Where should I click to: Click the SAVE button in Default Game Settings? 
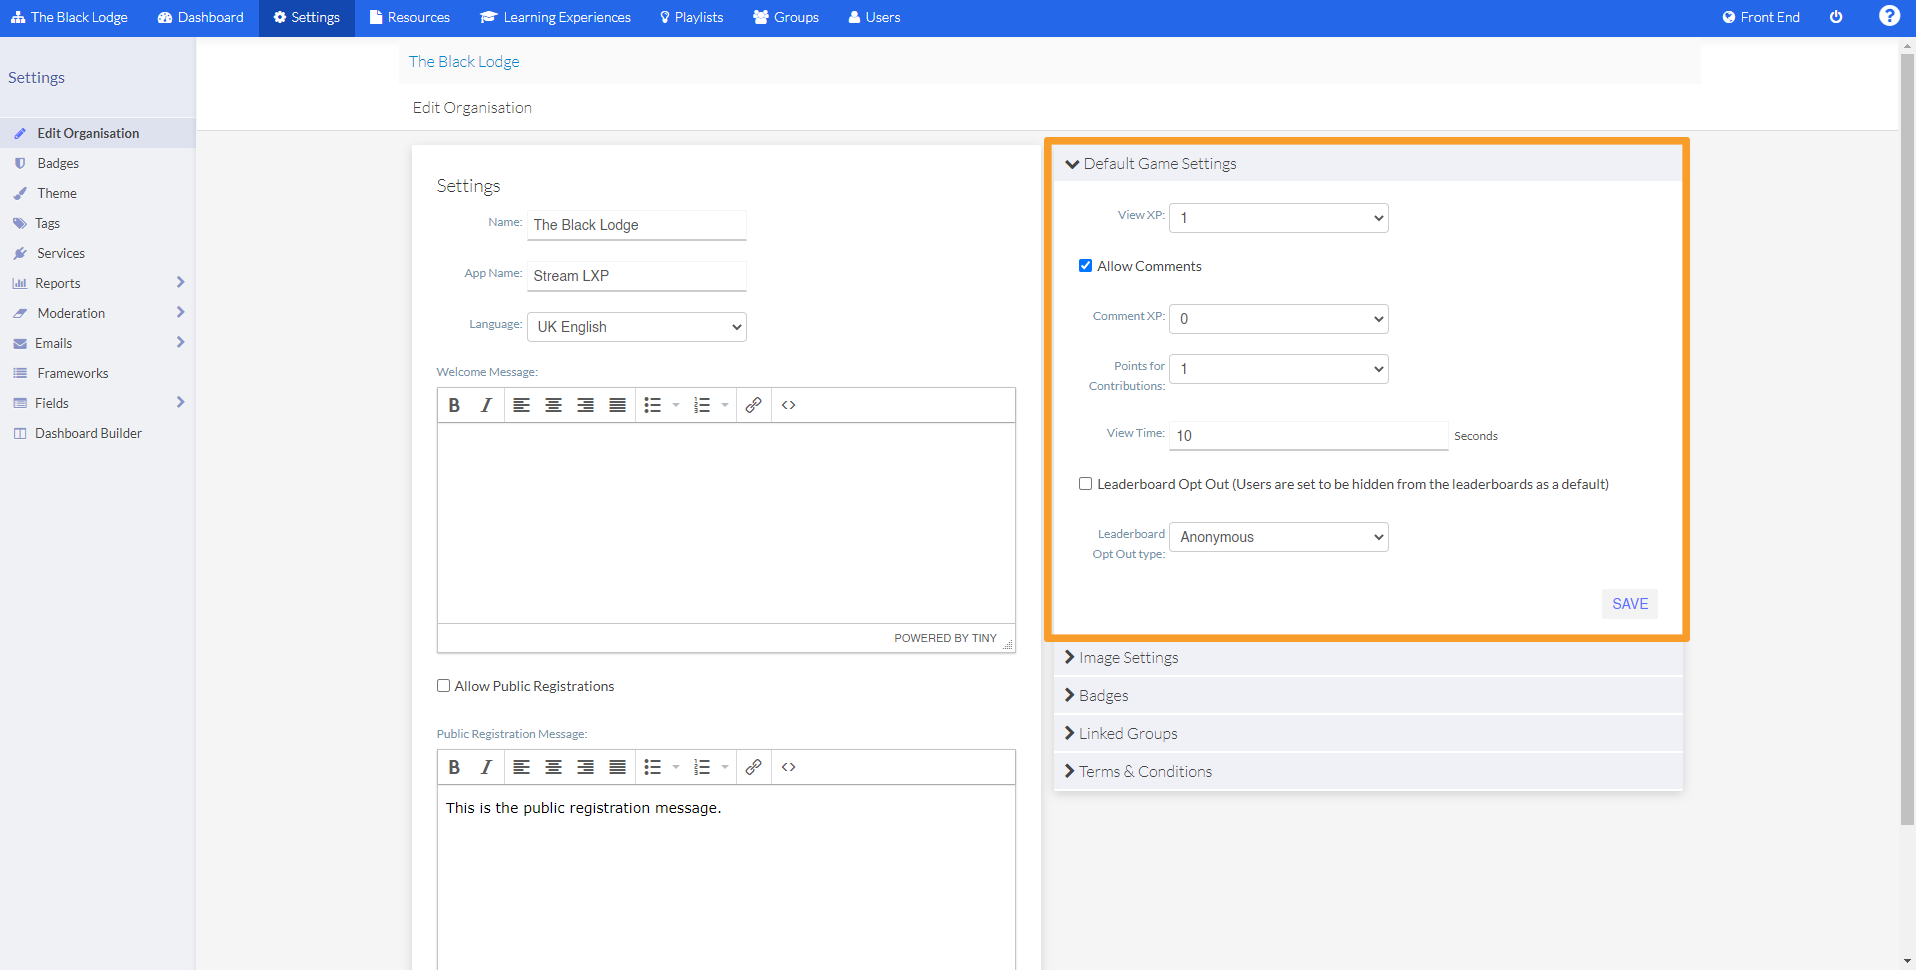tap(1629, 603)
